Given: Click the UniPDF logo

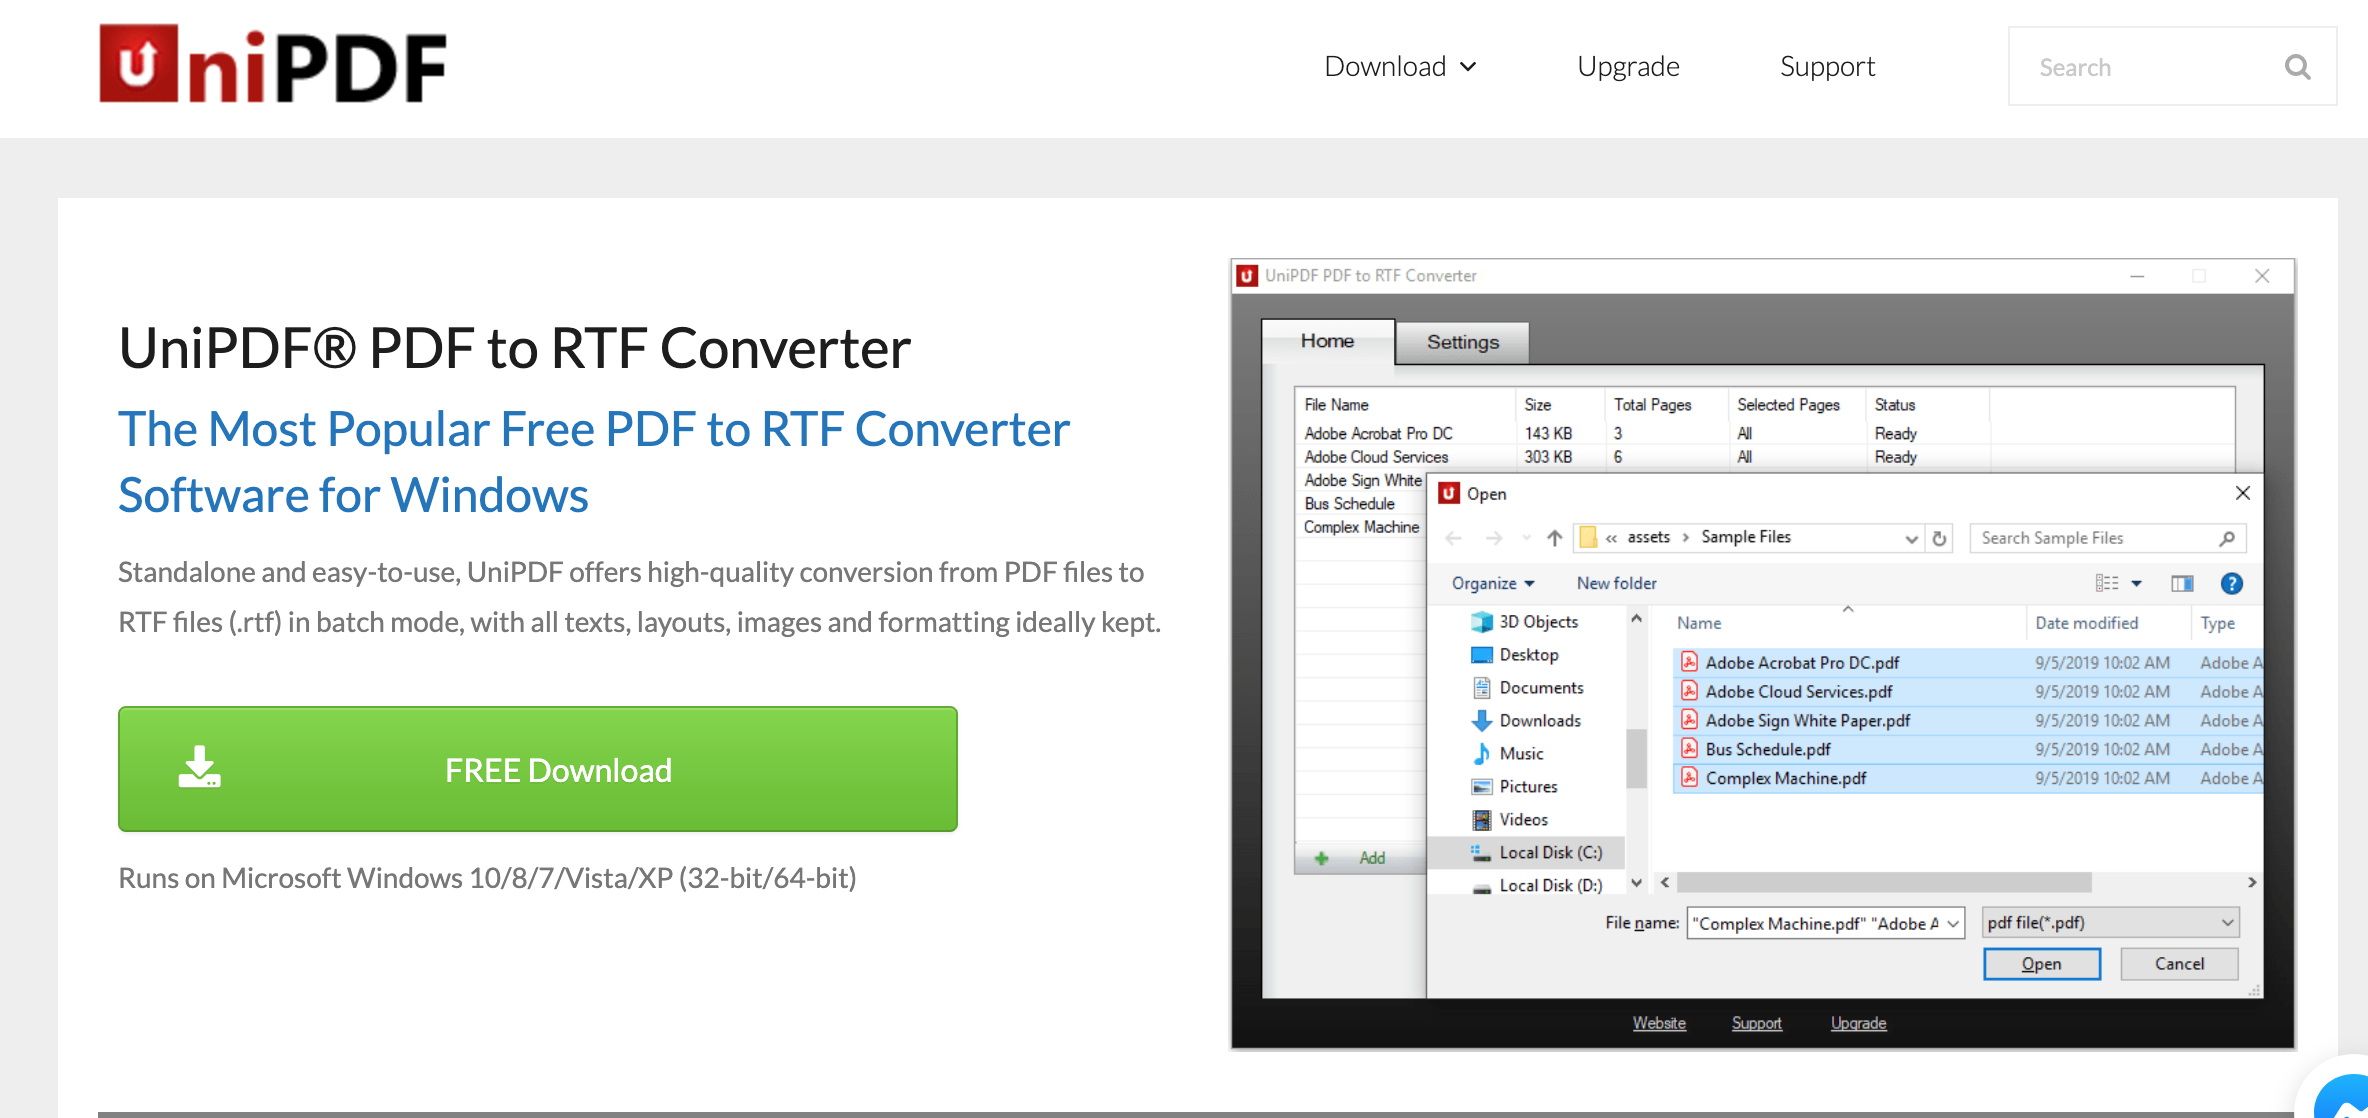Looking at the screenshot, I should coord(273,65).
